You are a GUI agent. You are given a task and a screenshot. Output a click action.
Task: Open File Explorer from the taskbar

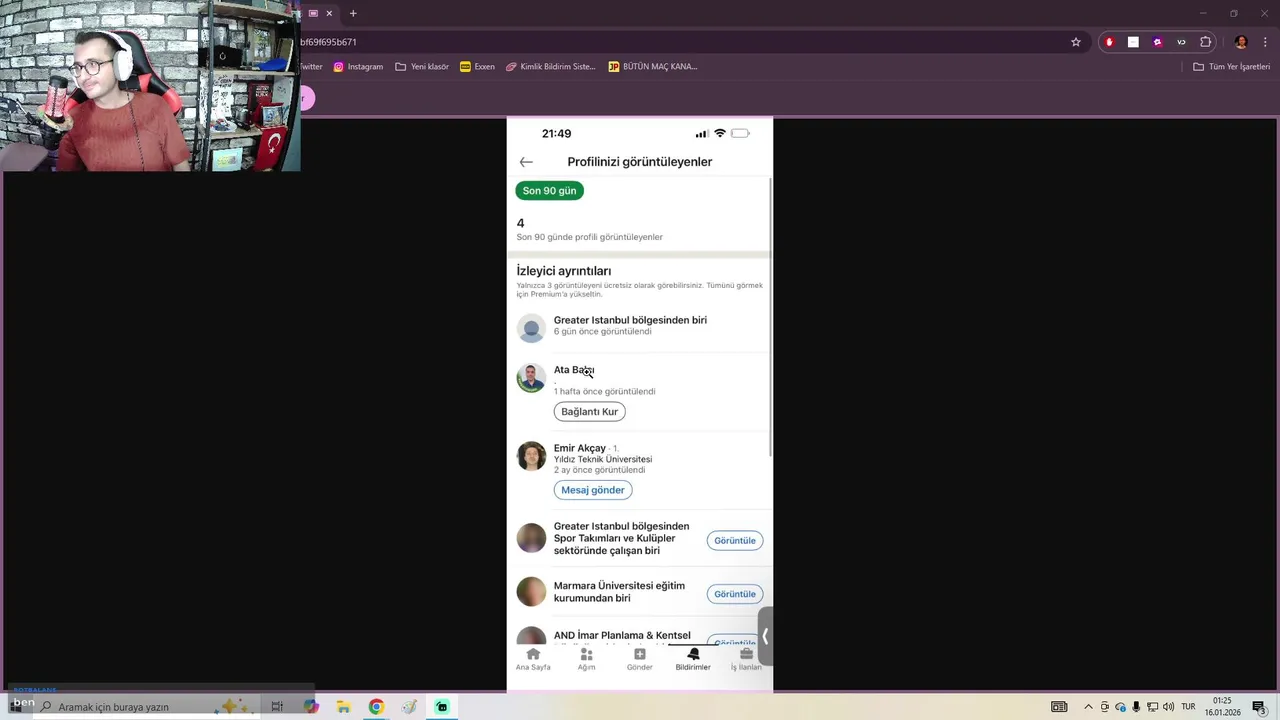pyautogui.click(x=343, y=707)
